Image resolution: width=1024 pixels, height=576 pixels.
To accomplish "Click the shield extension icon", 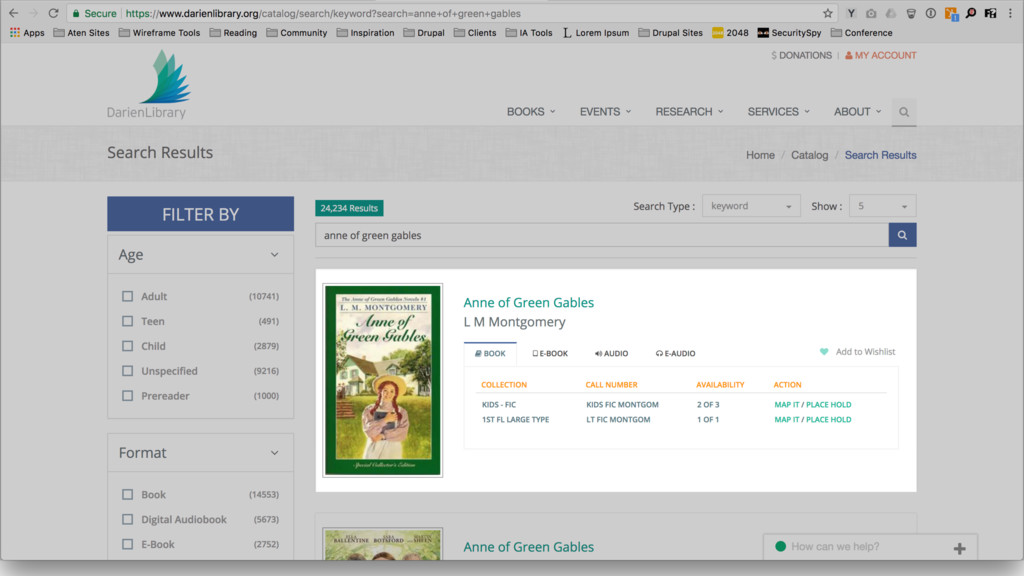I will tap(911, 13).
